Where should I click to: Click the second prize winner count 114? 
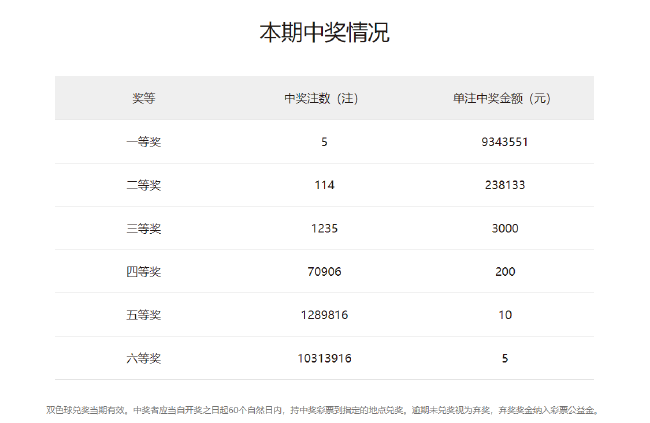[x=324, y=185]
